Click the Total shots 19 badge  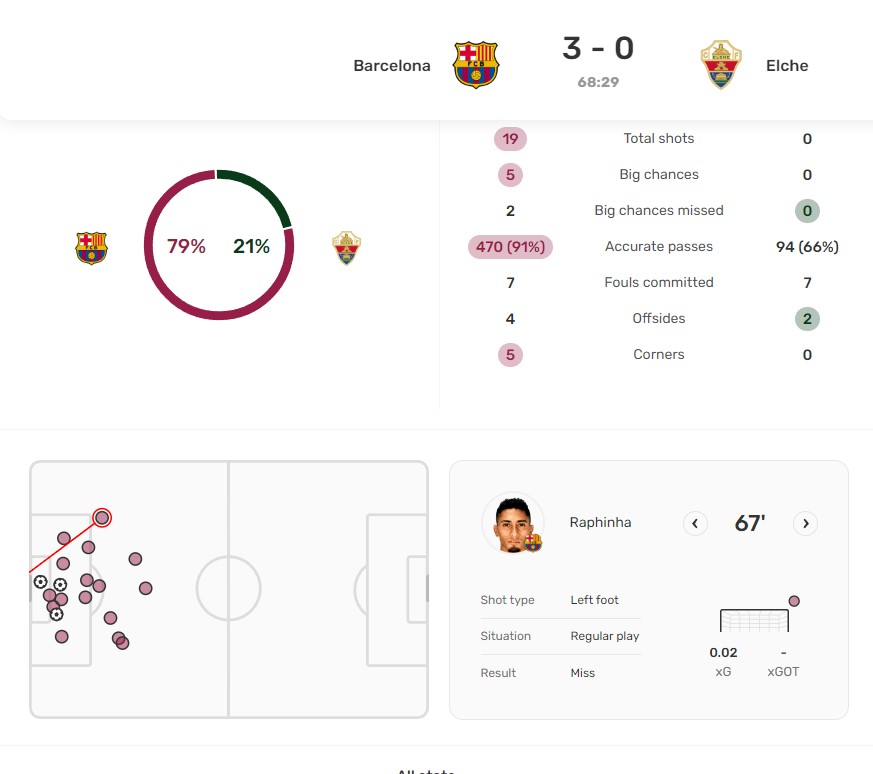click(510, 139)
